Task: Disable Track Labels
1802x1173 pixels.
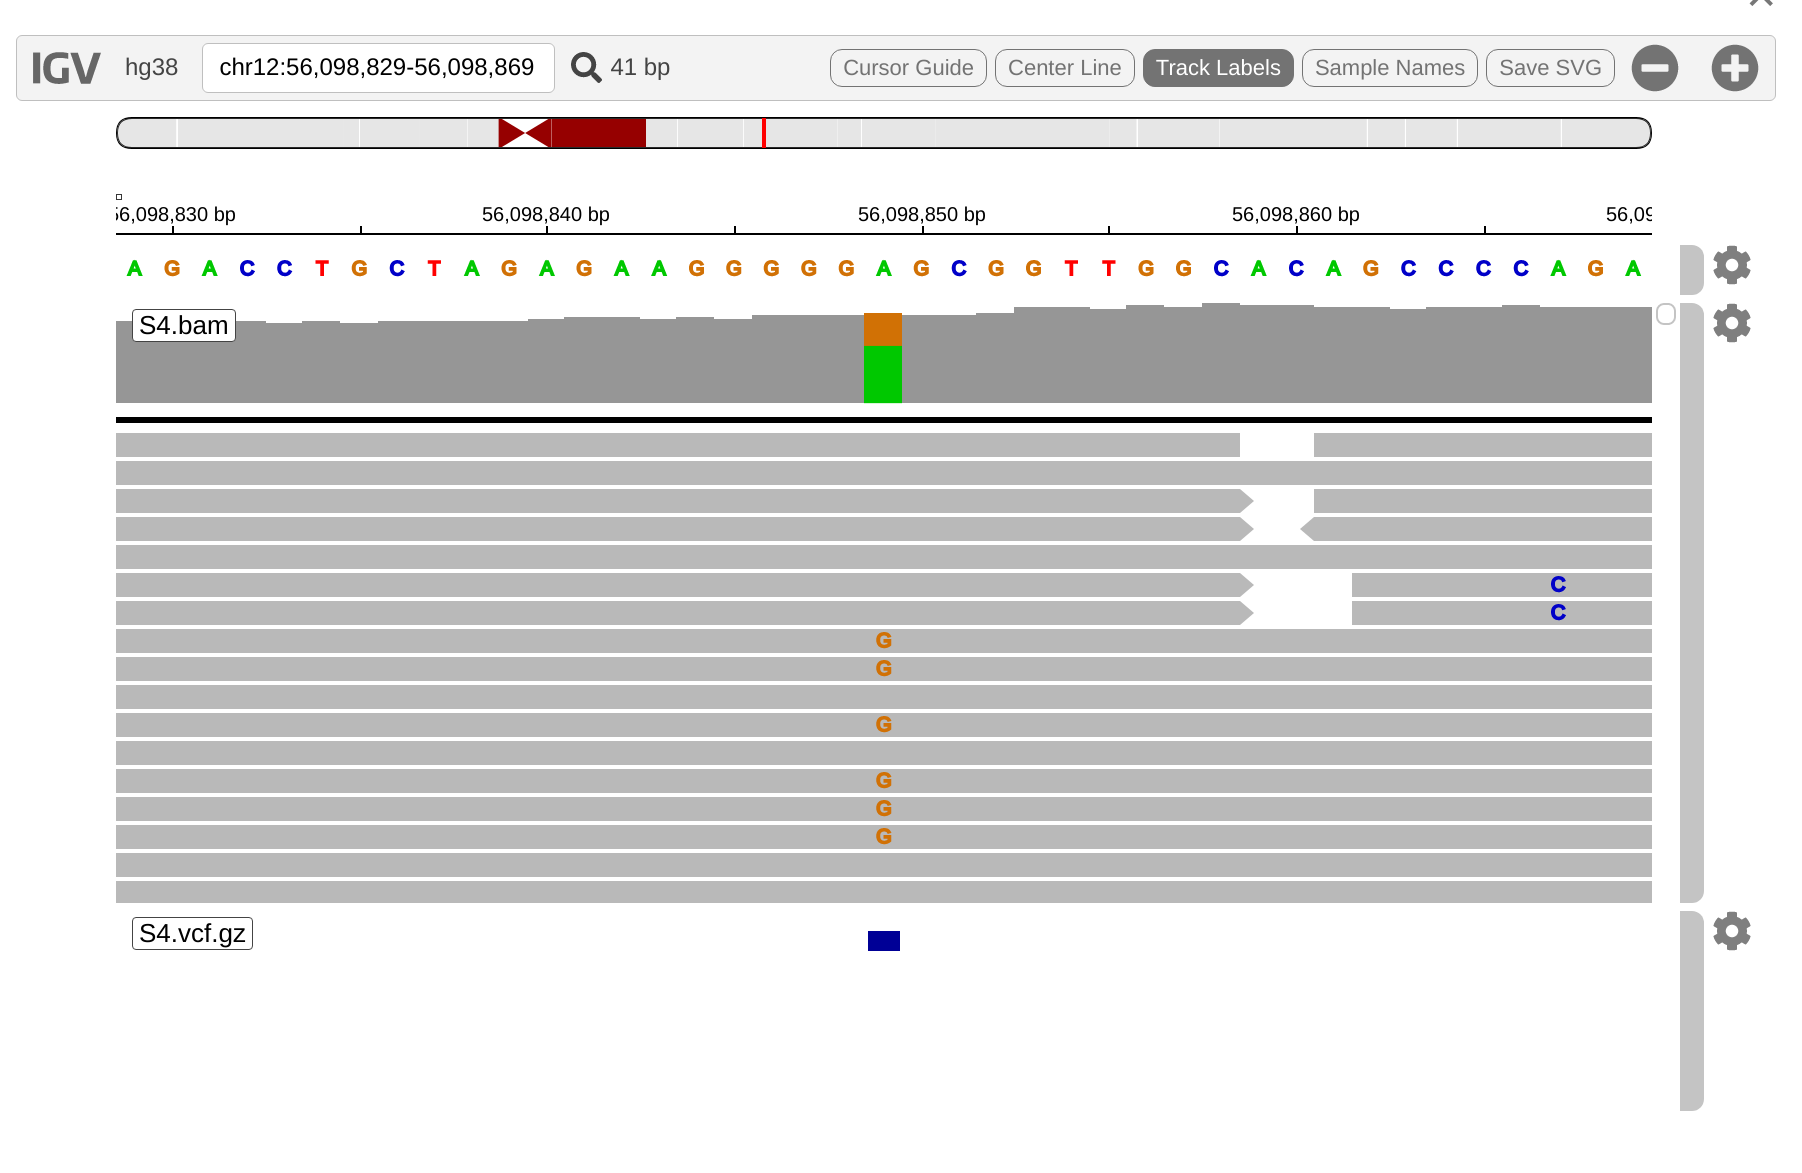Action: coord(1218,68)
